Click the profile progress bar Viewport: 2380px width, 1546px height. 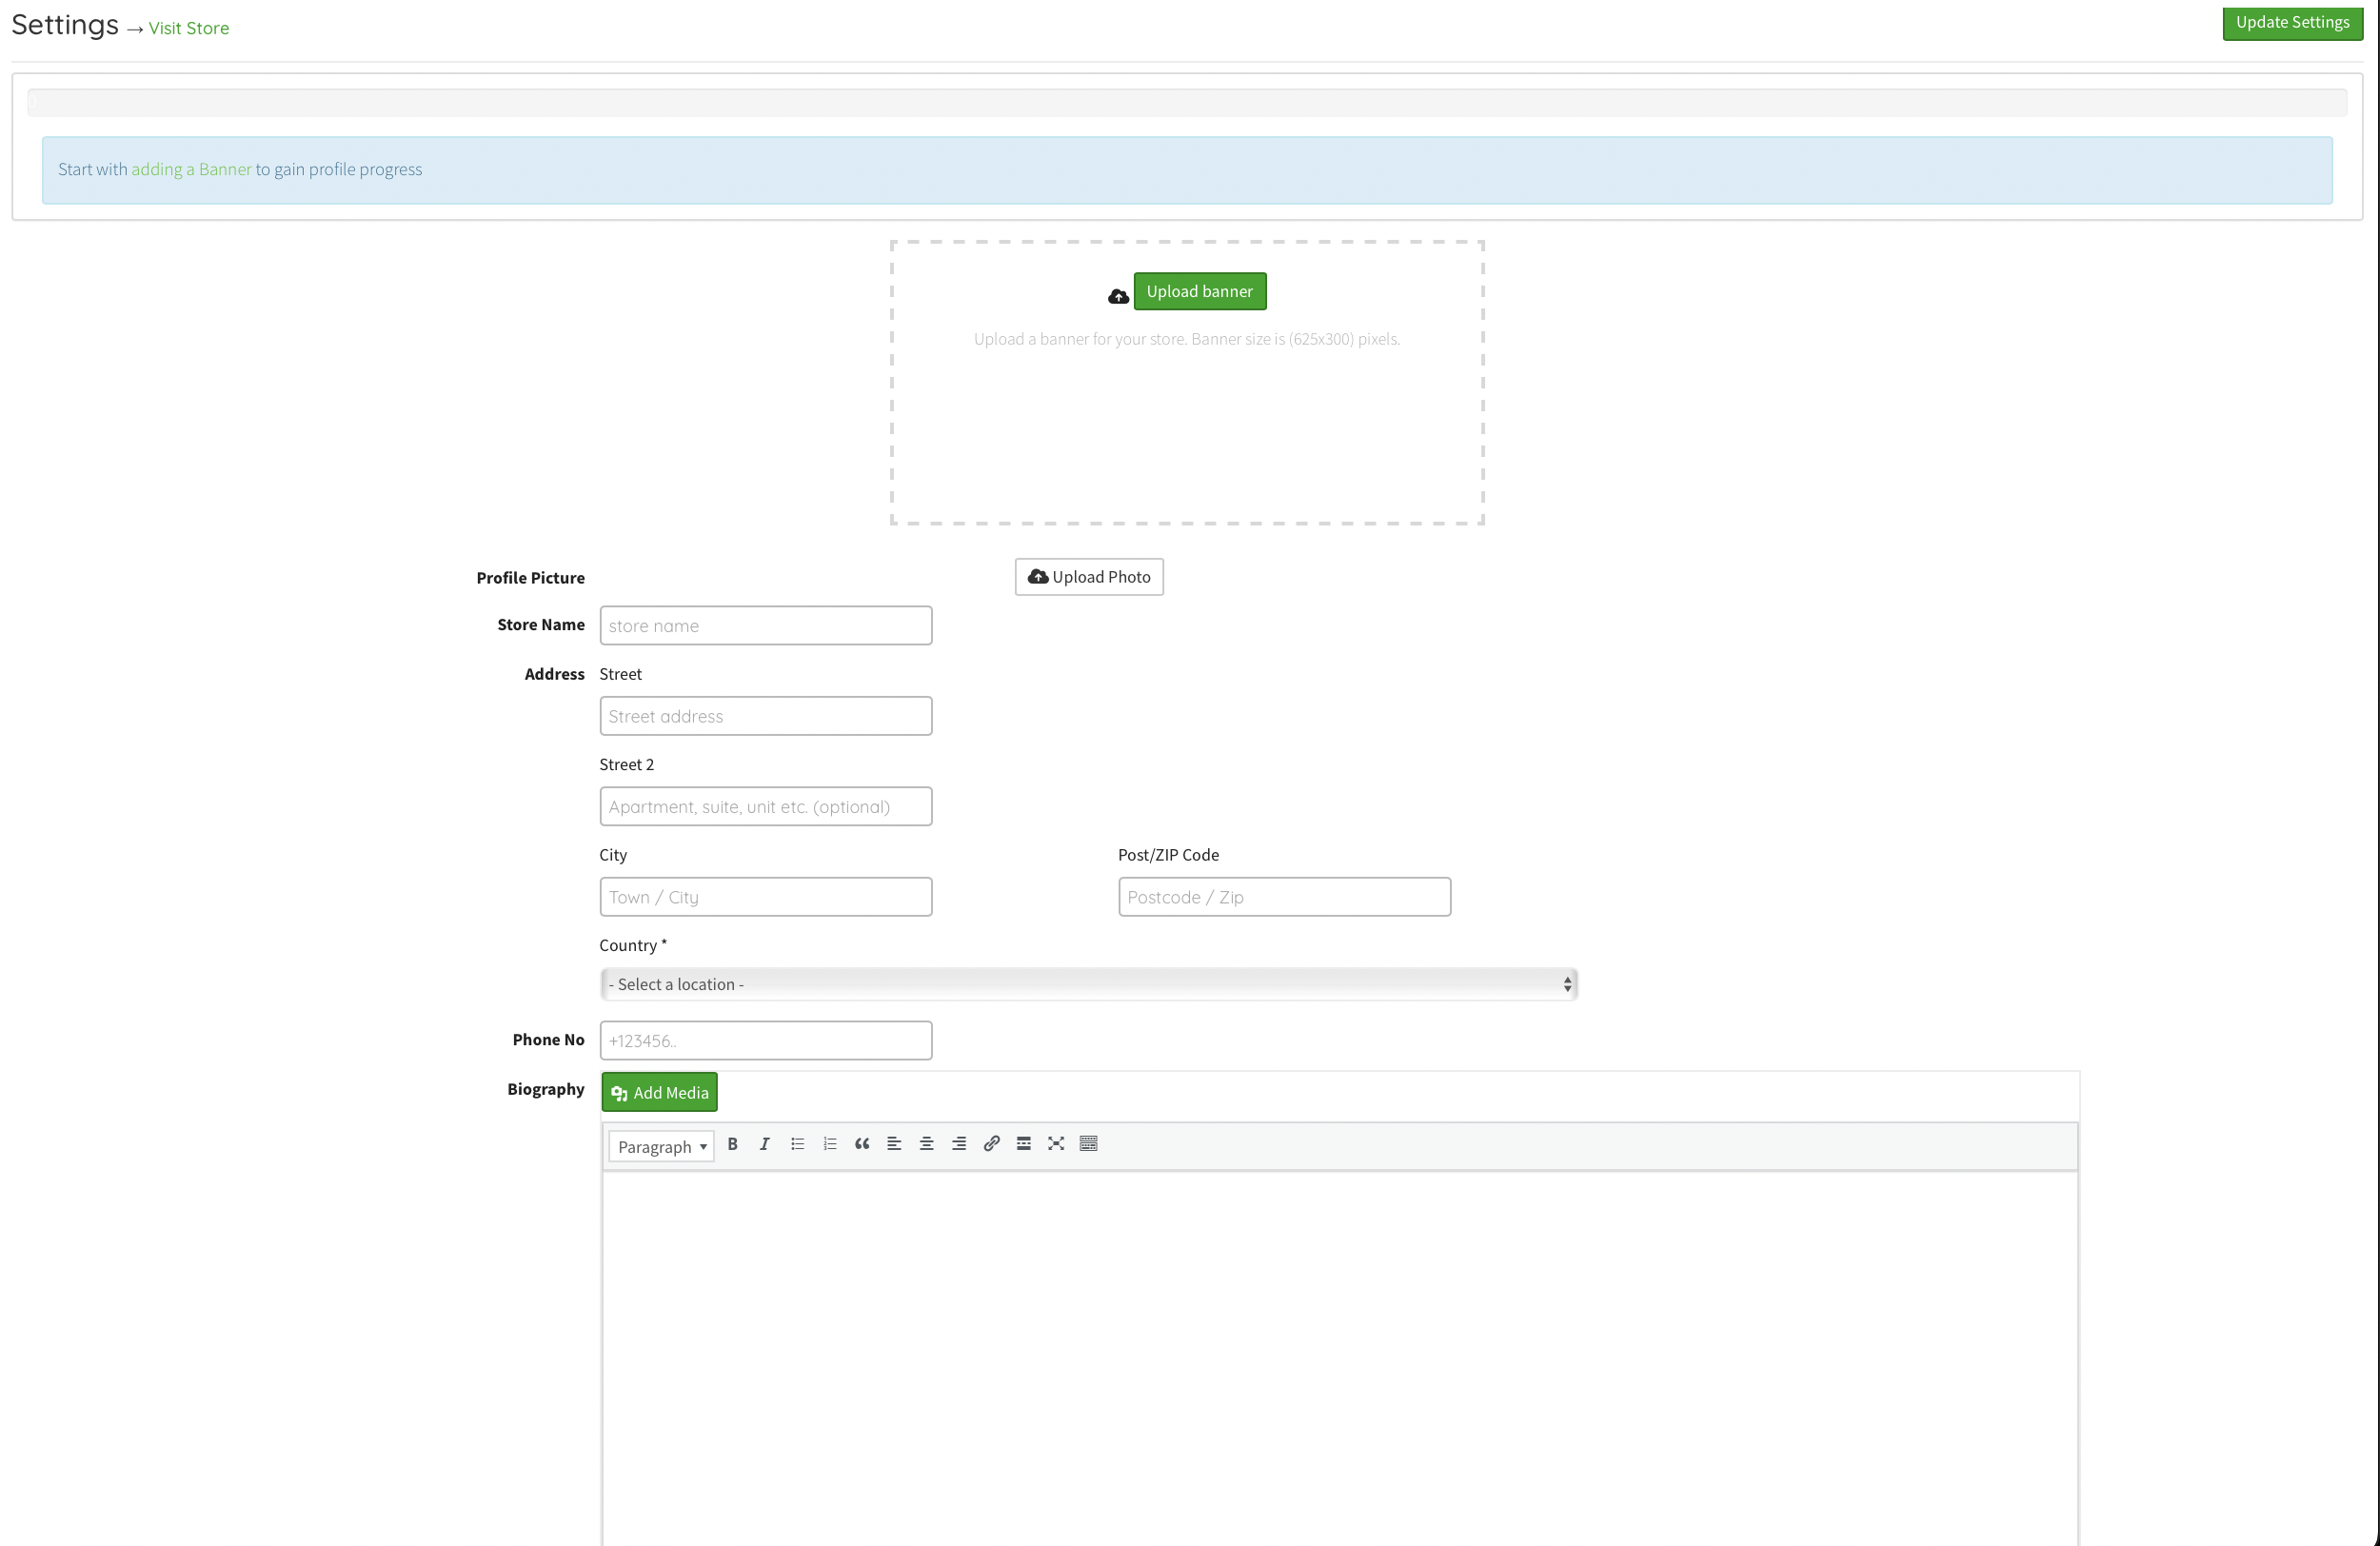click(1187, 102)
